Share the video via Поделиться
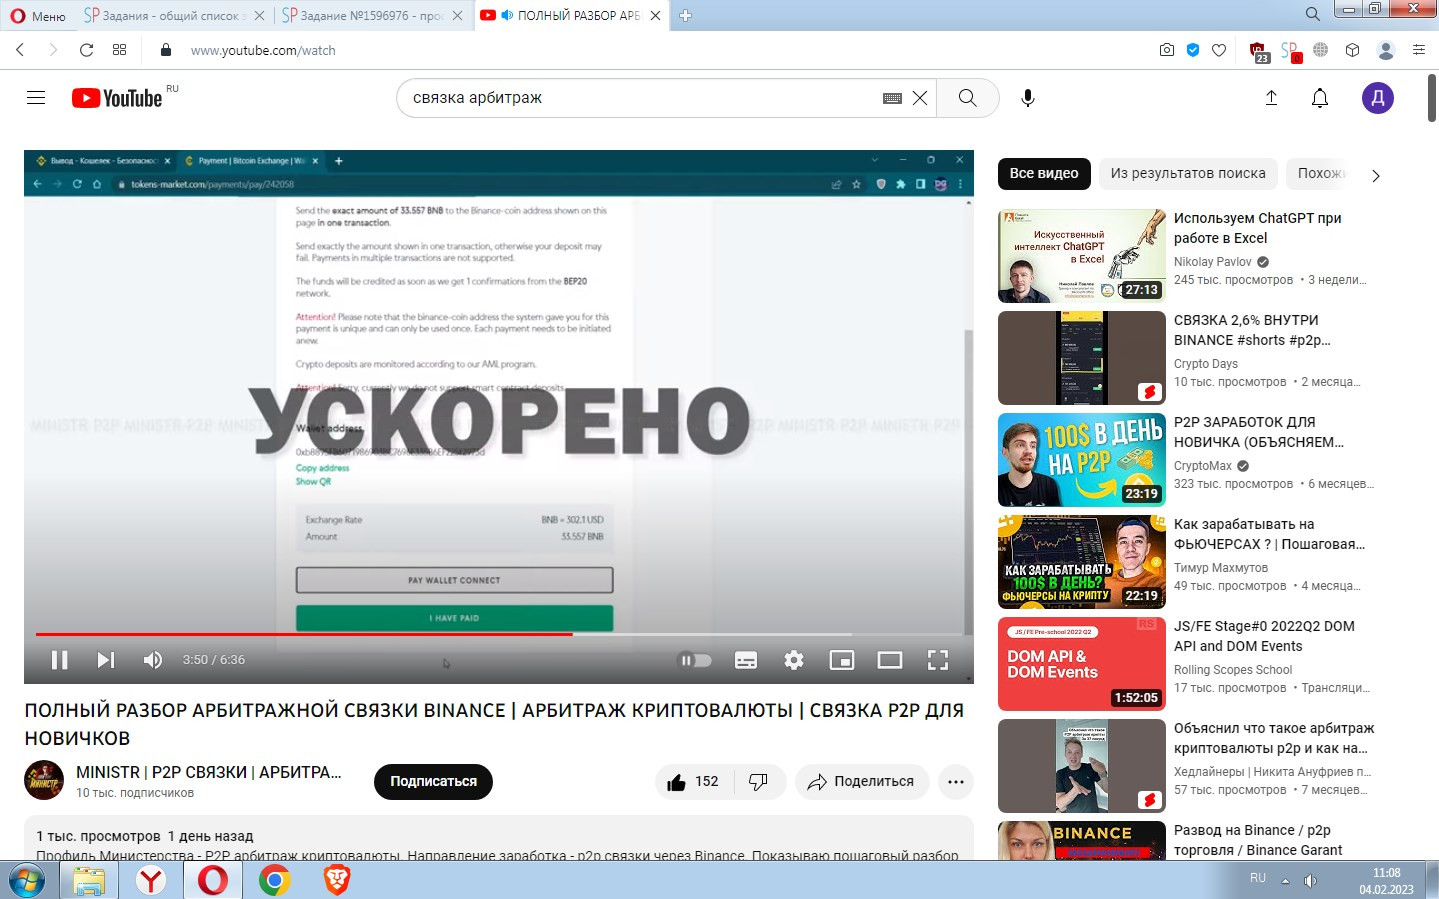 862,782
